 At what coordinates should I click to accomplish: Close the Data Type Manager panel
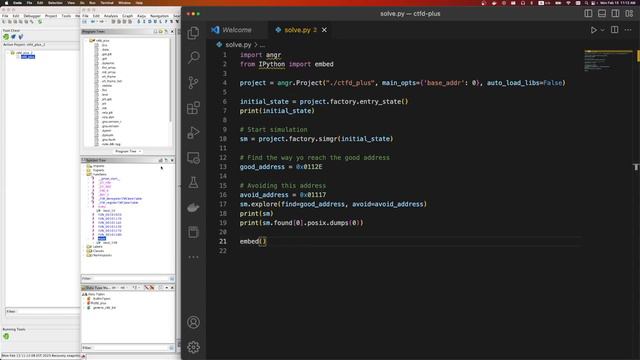[172, 288]
